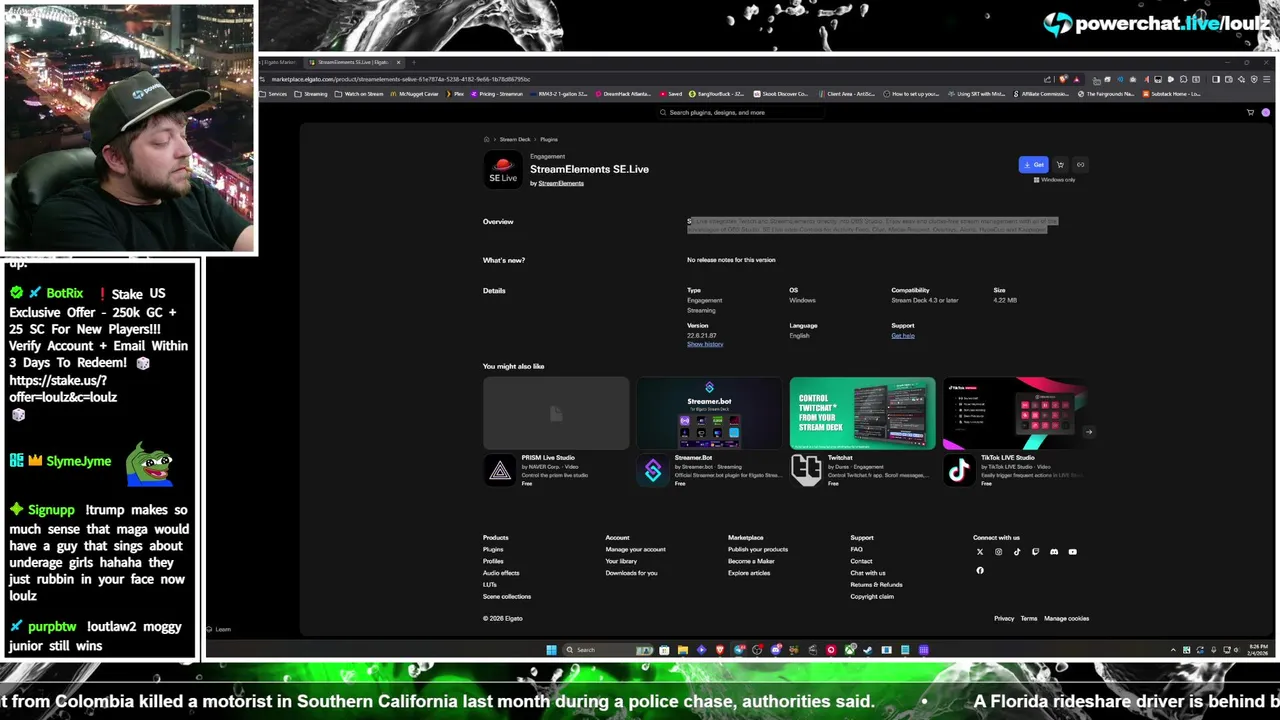Open the Twitch social icon
The image size is (1280, 720).
1035,552
